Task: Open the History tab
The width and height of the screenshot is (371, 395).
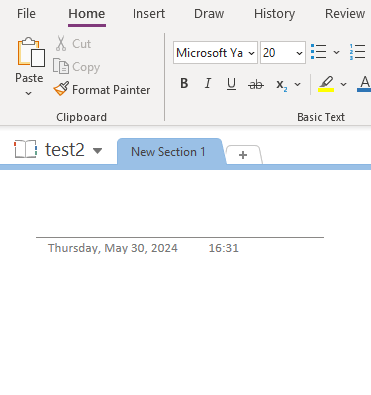Action: [274, 14]
